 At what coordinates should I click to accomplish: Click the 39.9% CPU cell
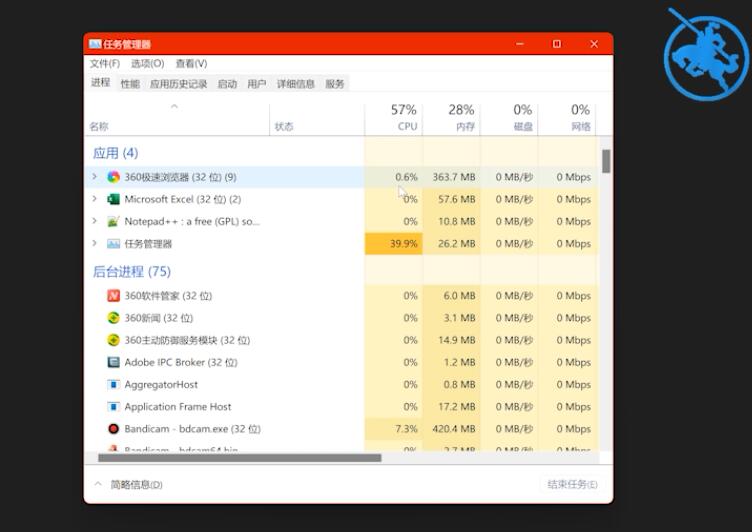394,244
